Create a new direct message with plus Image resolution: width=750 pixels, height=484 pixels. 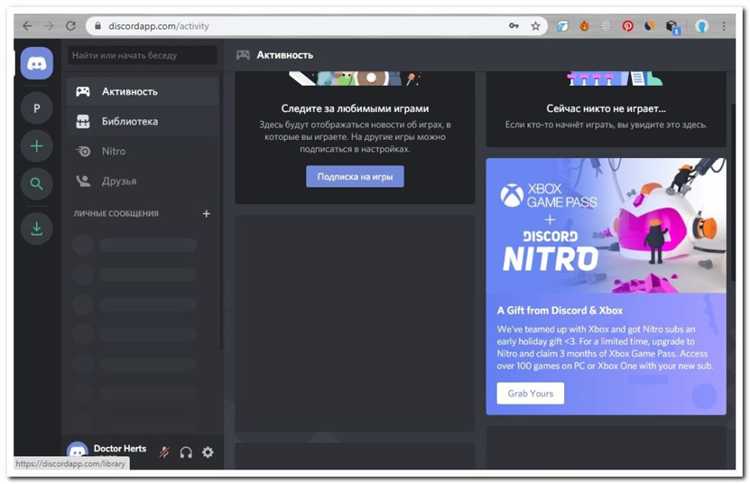[206, 213]
